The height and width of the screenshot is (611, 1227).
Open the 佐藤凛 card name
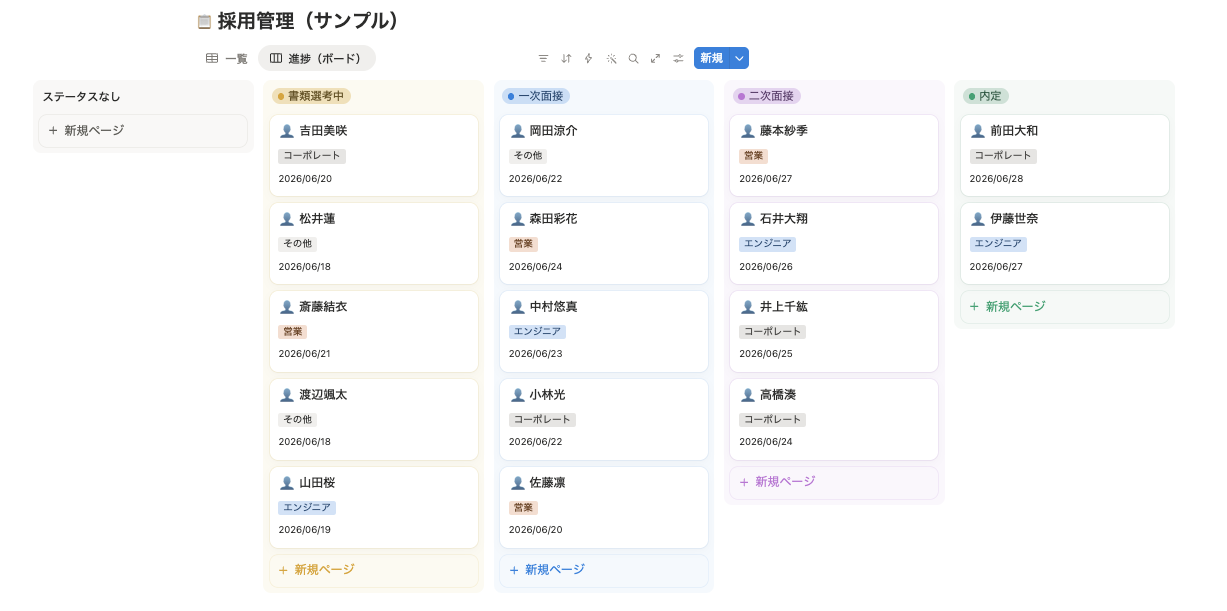coord(547,483)
